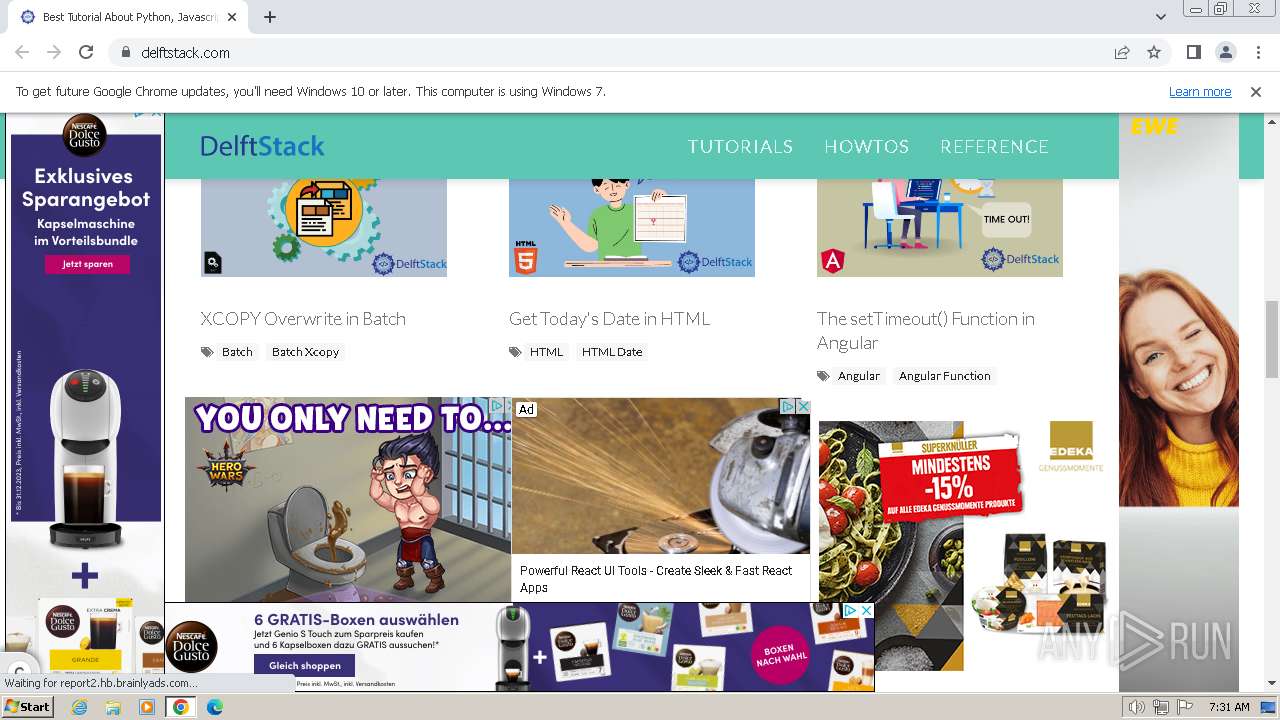This screenshot has height=720, width=1280.
Task: Open Microsoft Edge from the taskbar
Action: click(214, 707)
